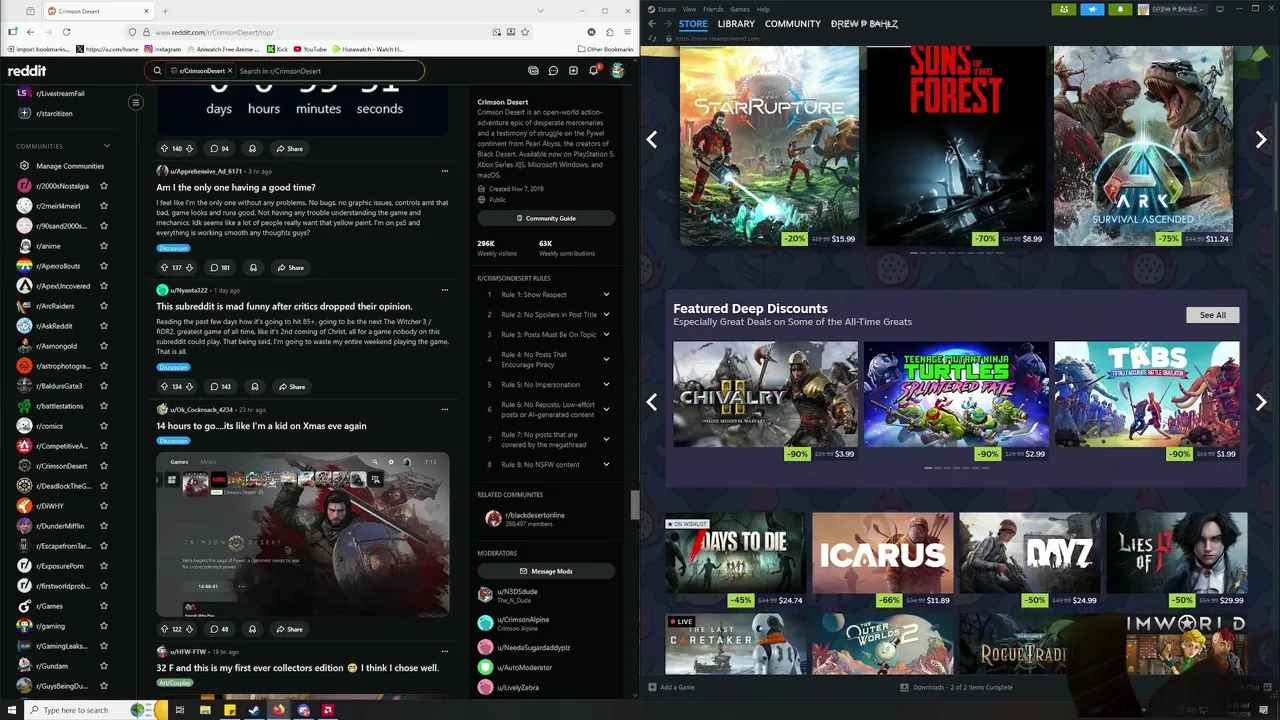Expand Rule 8: No NSFW content
The width and height of the screenshot is (1280, 720).
pyautogui.click(x=606, y=465)
